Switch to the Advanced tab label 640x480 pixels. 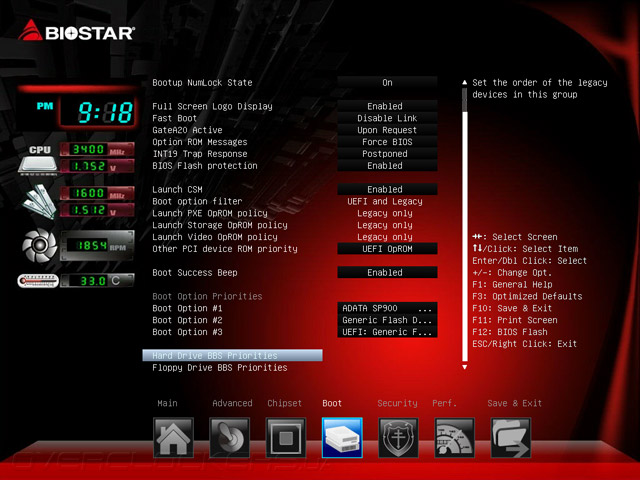[x=232, y=403]
